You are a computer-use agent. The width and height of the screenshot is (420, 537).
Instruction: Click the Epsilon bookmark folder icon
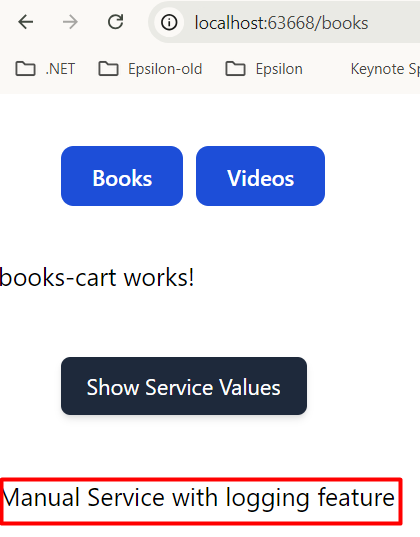[235, 69]
